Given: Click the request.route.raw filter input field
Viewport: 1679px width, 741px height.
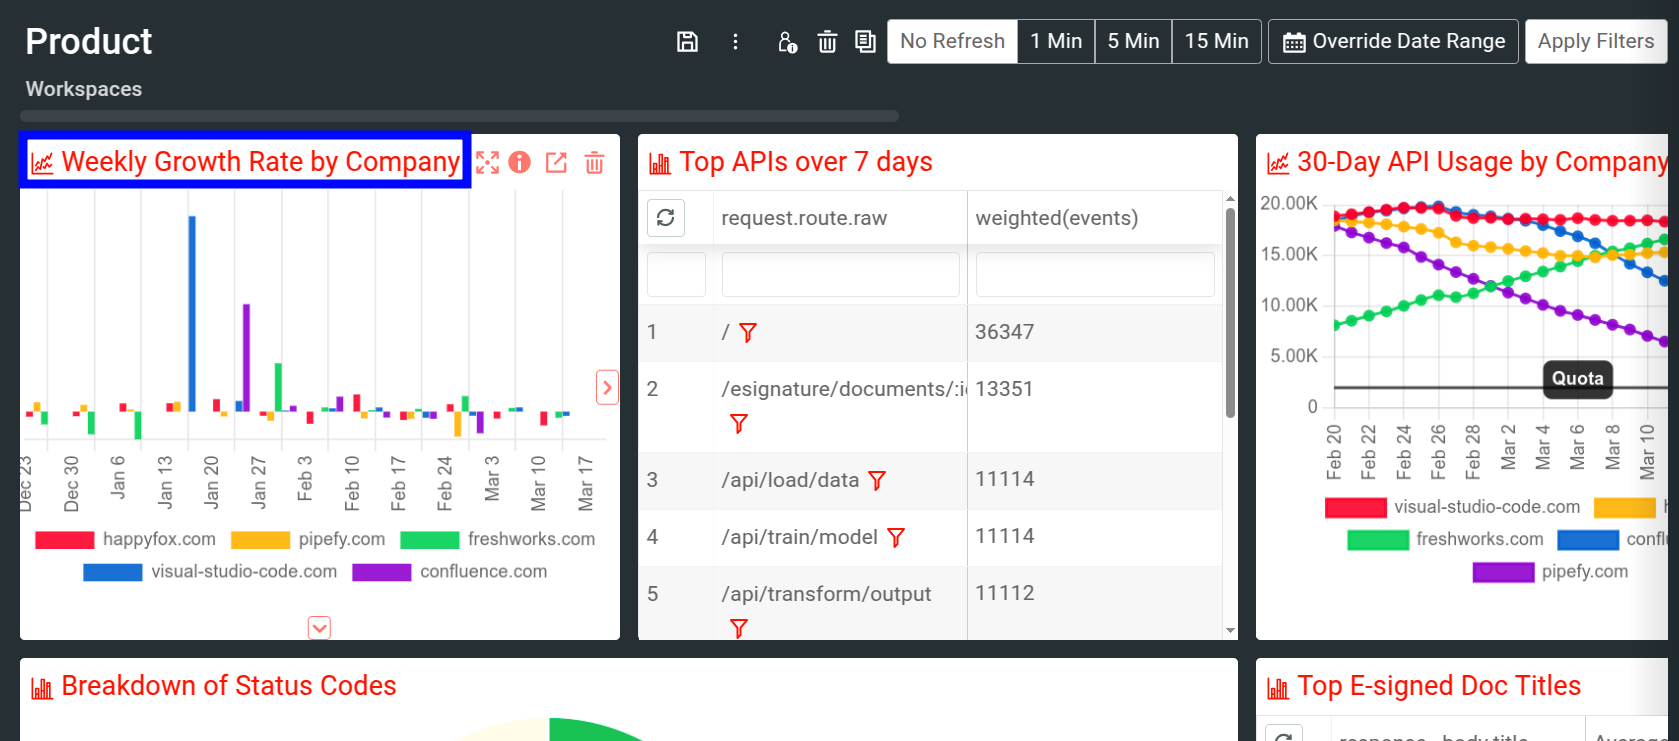Looking at the screenshot, I should tap(840, 274).
